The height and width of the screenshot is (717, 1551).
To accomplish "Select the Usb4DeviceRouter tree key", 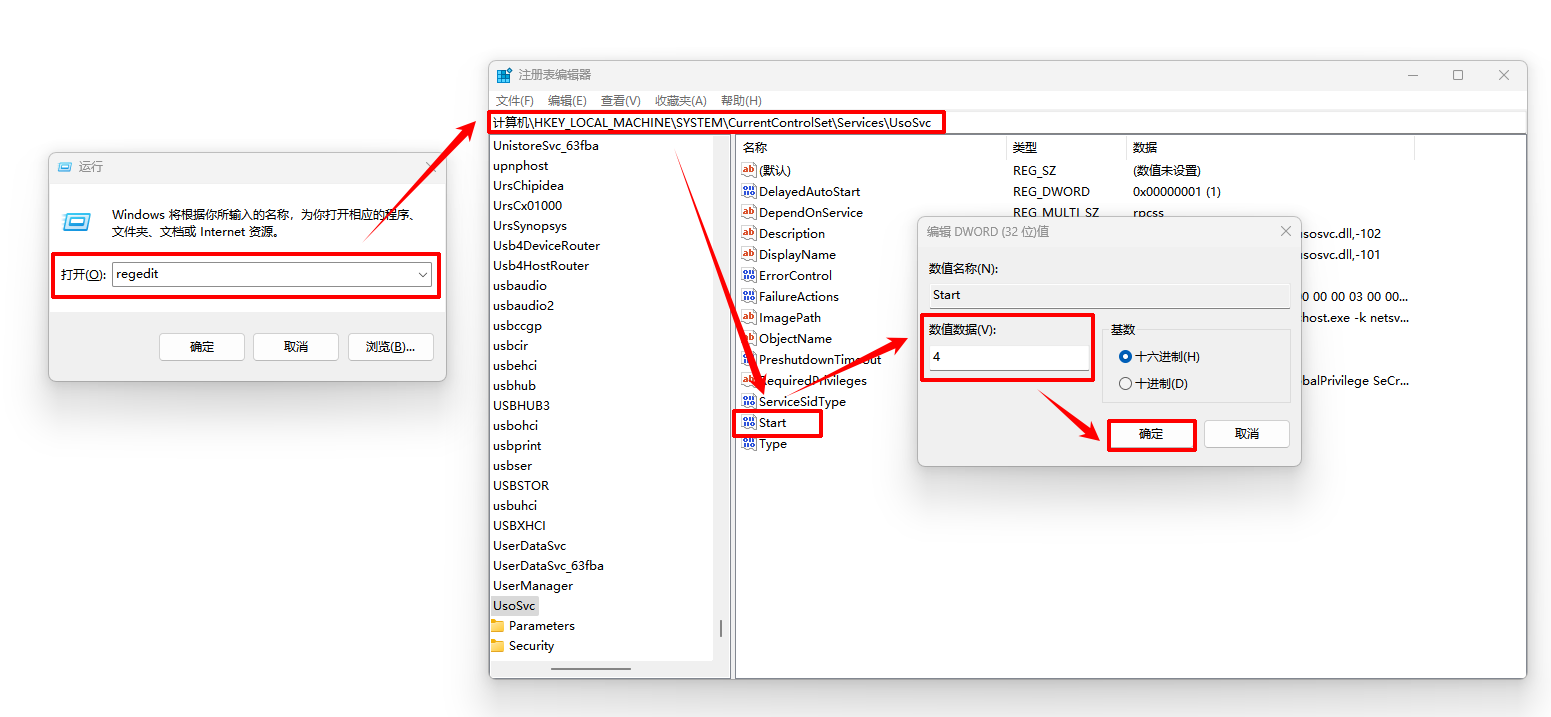I will click(546, 245).
